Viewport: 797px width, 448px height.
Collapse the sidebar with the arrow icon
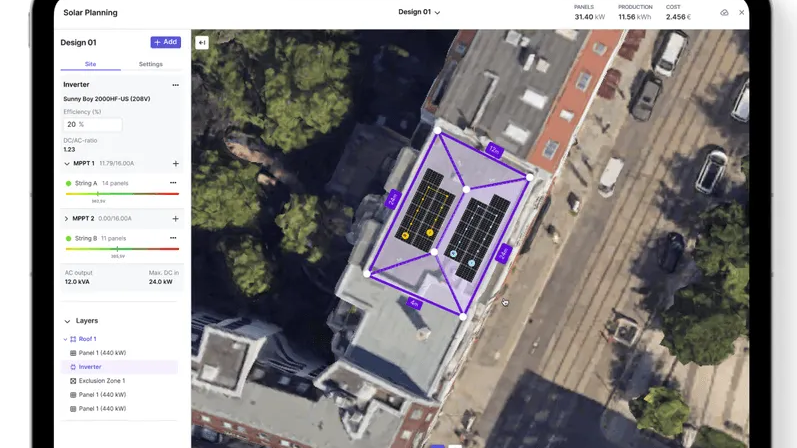(x=202, y=43)
